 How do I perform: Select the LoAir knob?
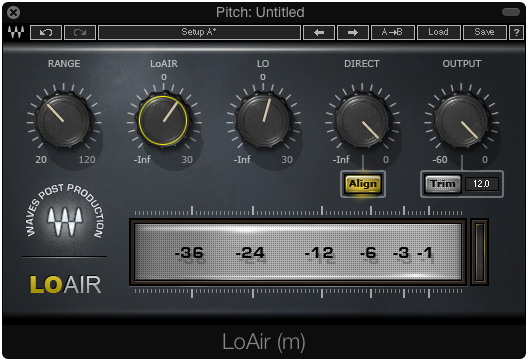pyautogui.click(x=163, y=120)
